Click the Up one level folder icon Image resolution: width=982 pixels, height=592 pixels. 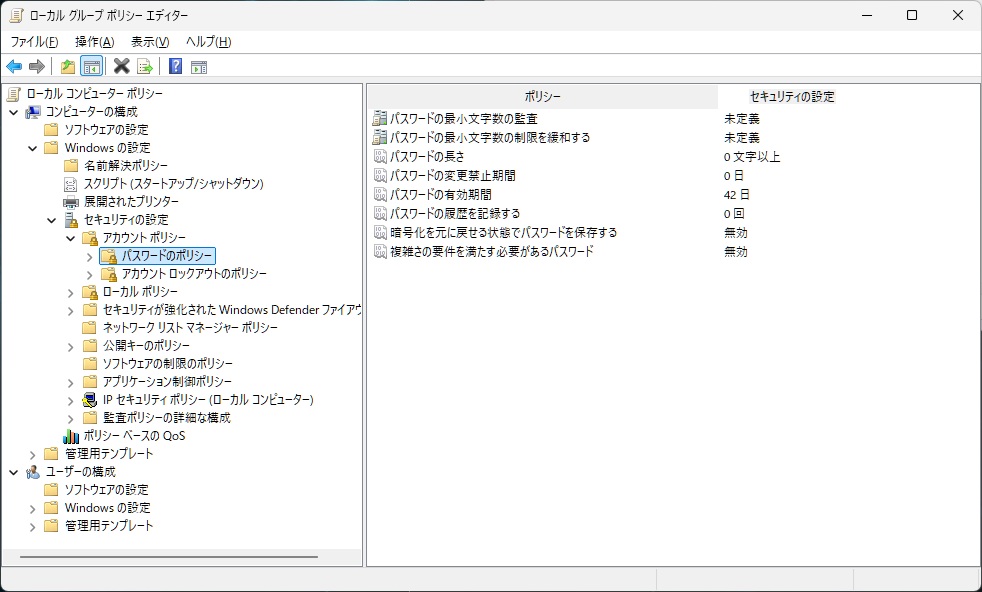67,67
